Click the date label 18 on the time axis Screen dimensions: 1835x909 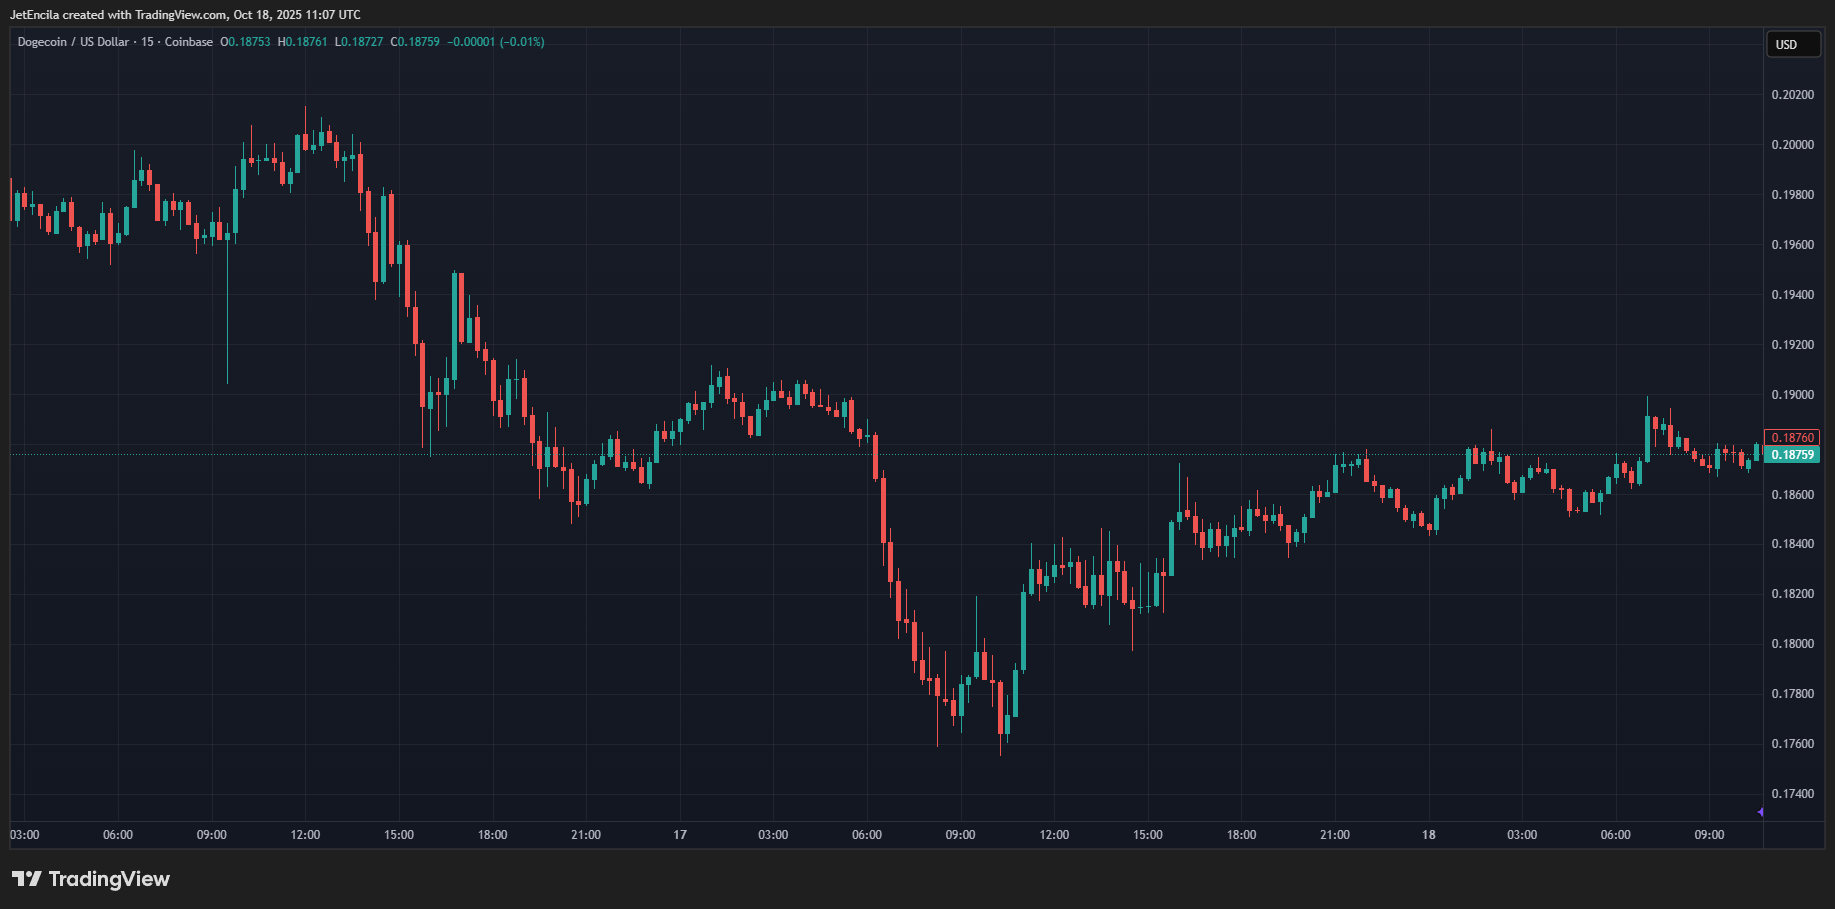(1428, 835)
